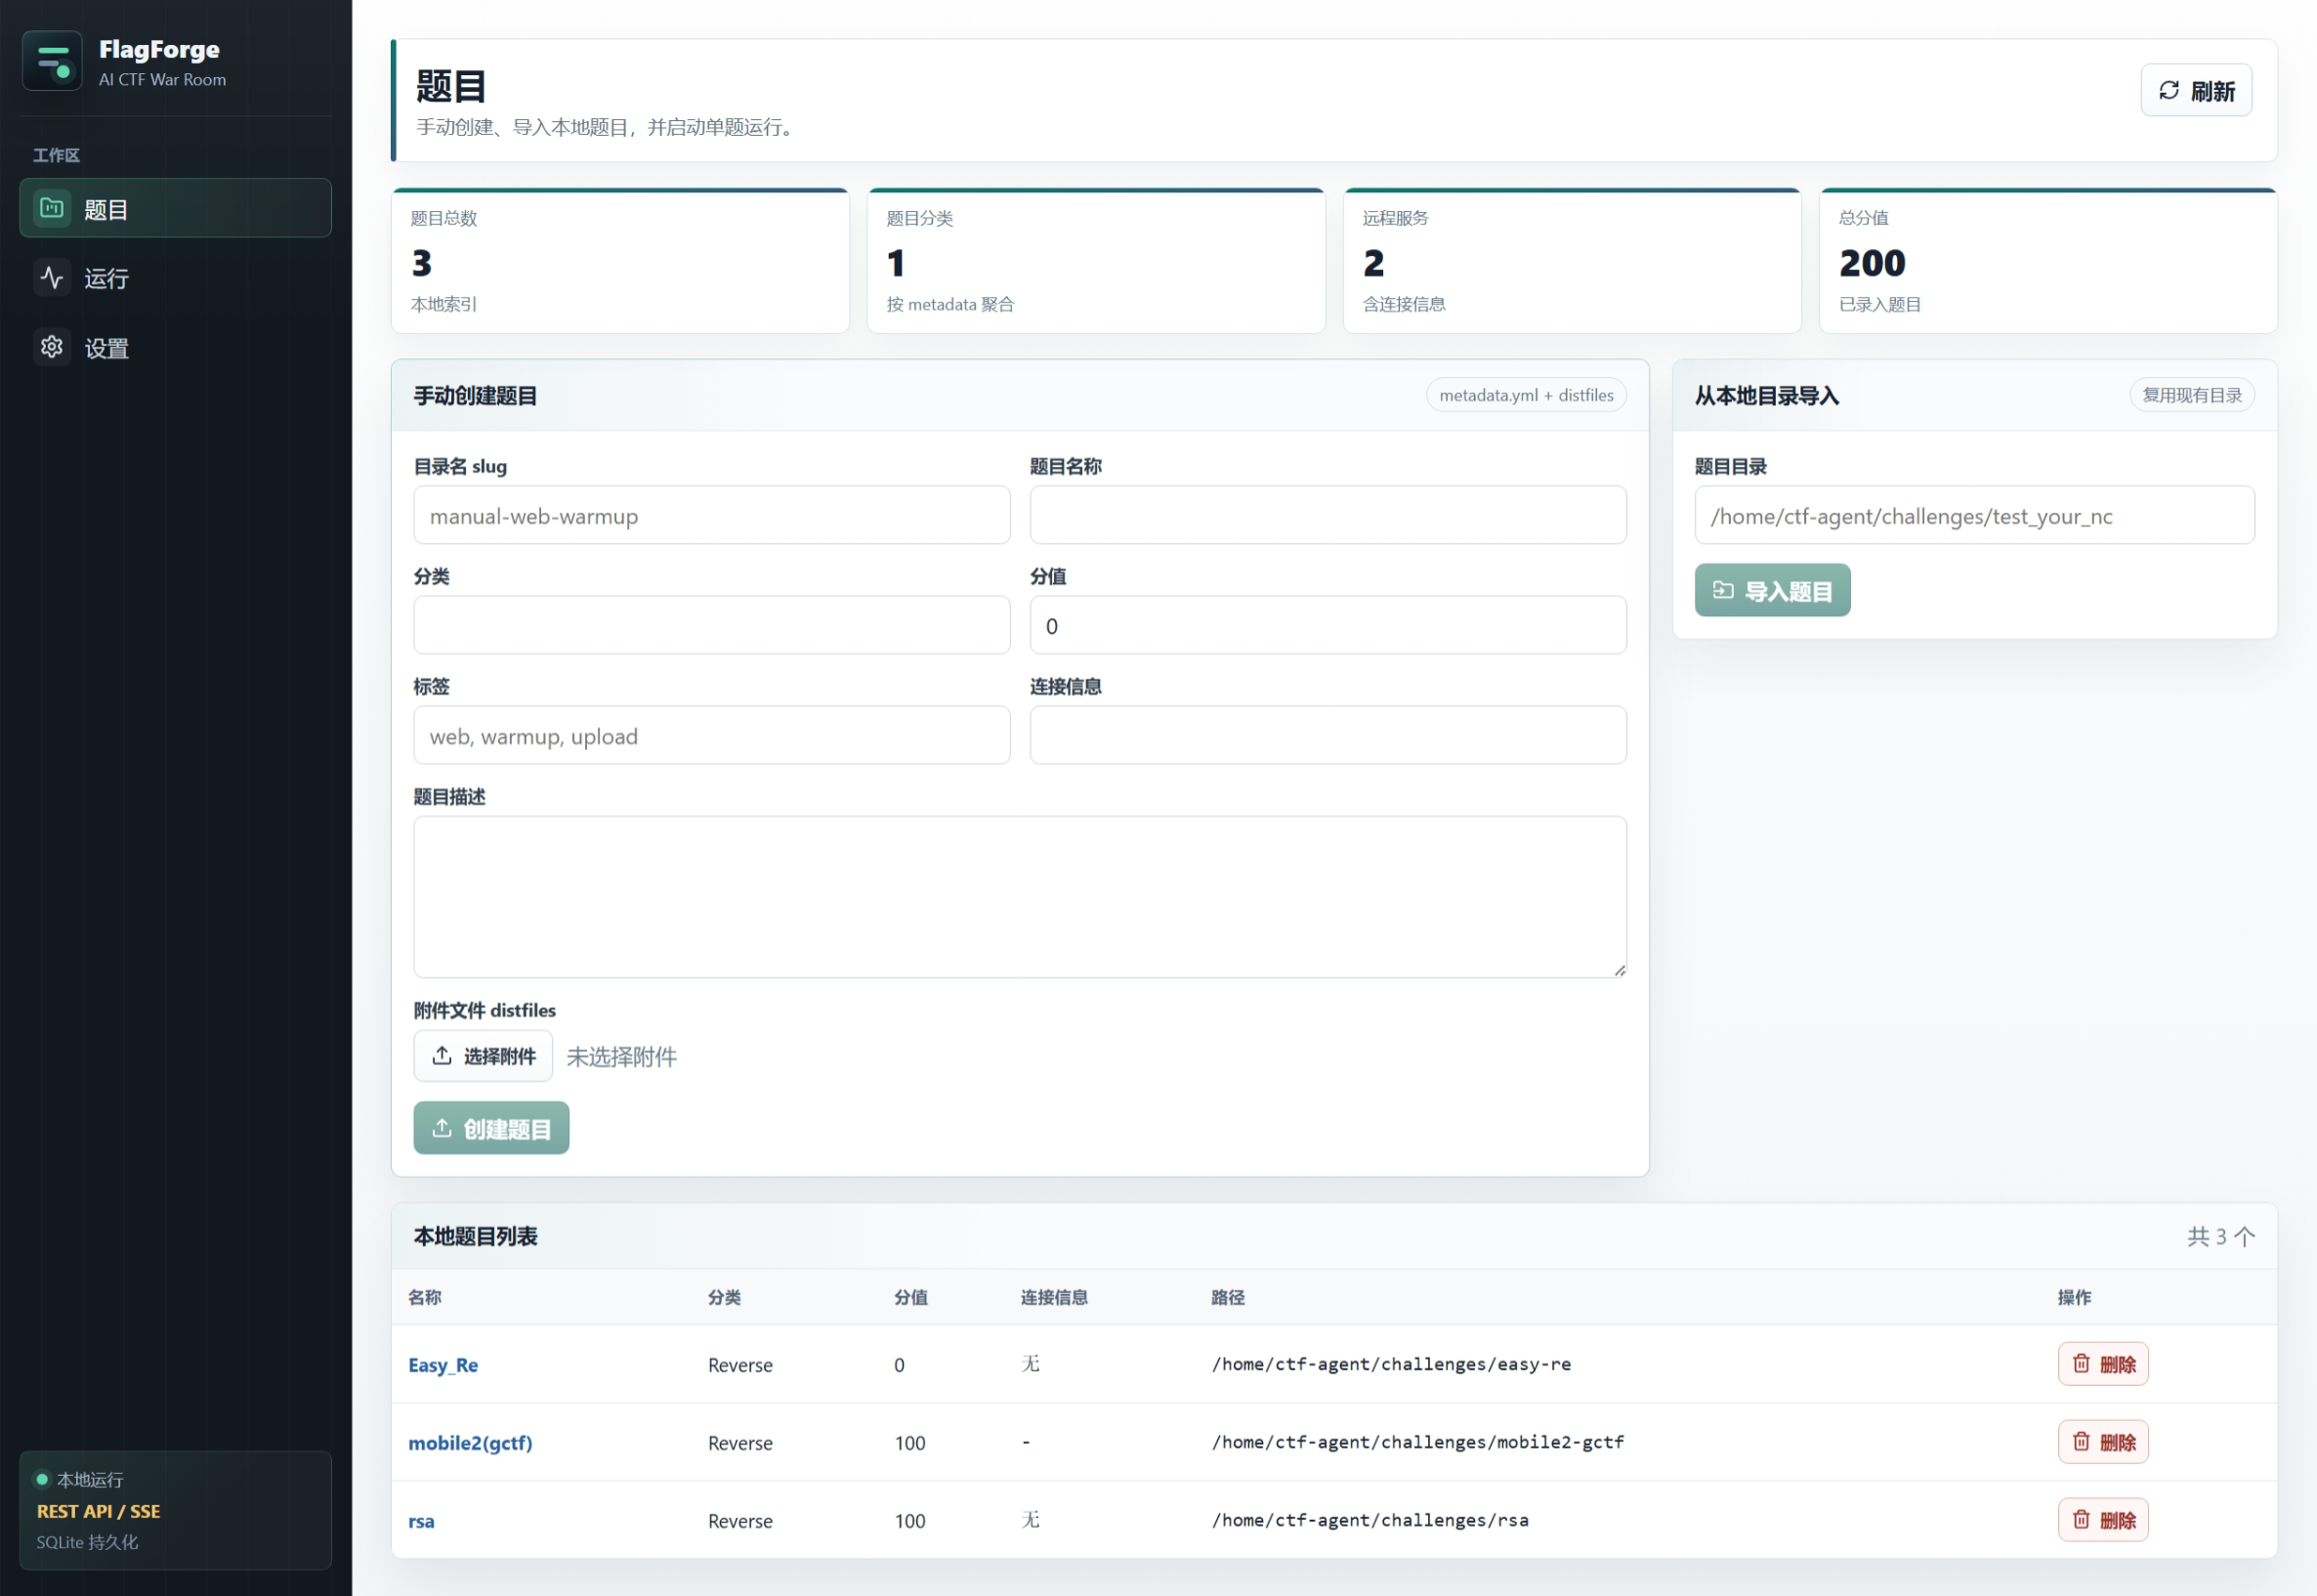Click the 创建题目 button
This screenshot has height=1596, width=2317.
[x=491, y=1128]
